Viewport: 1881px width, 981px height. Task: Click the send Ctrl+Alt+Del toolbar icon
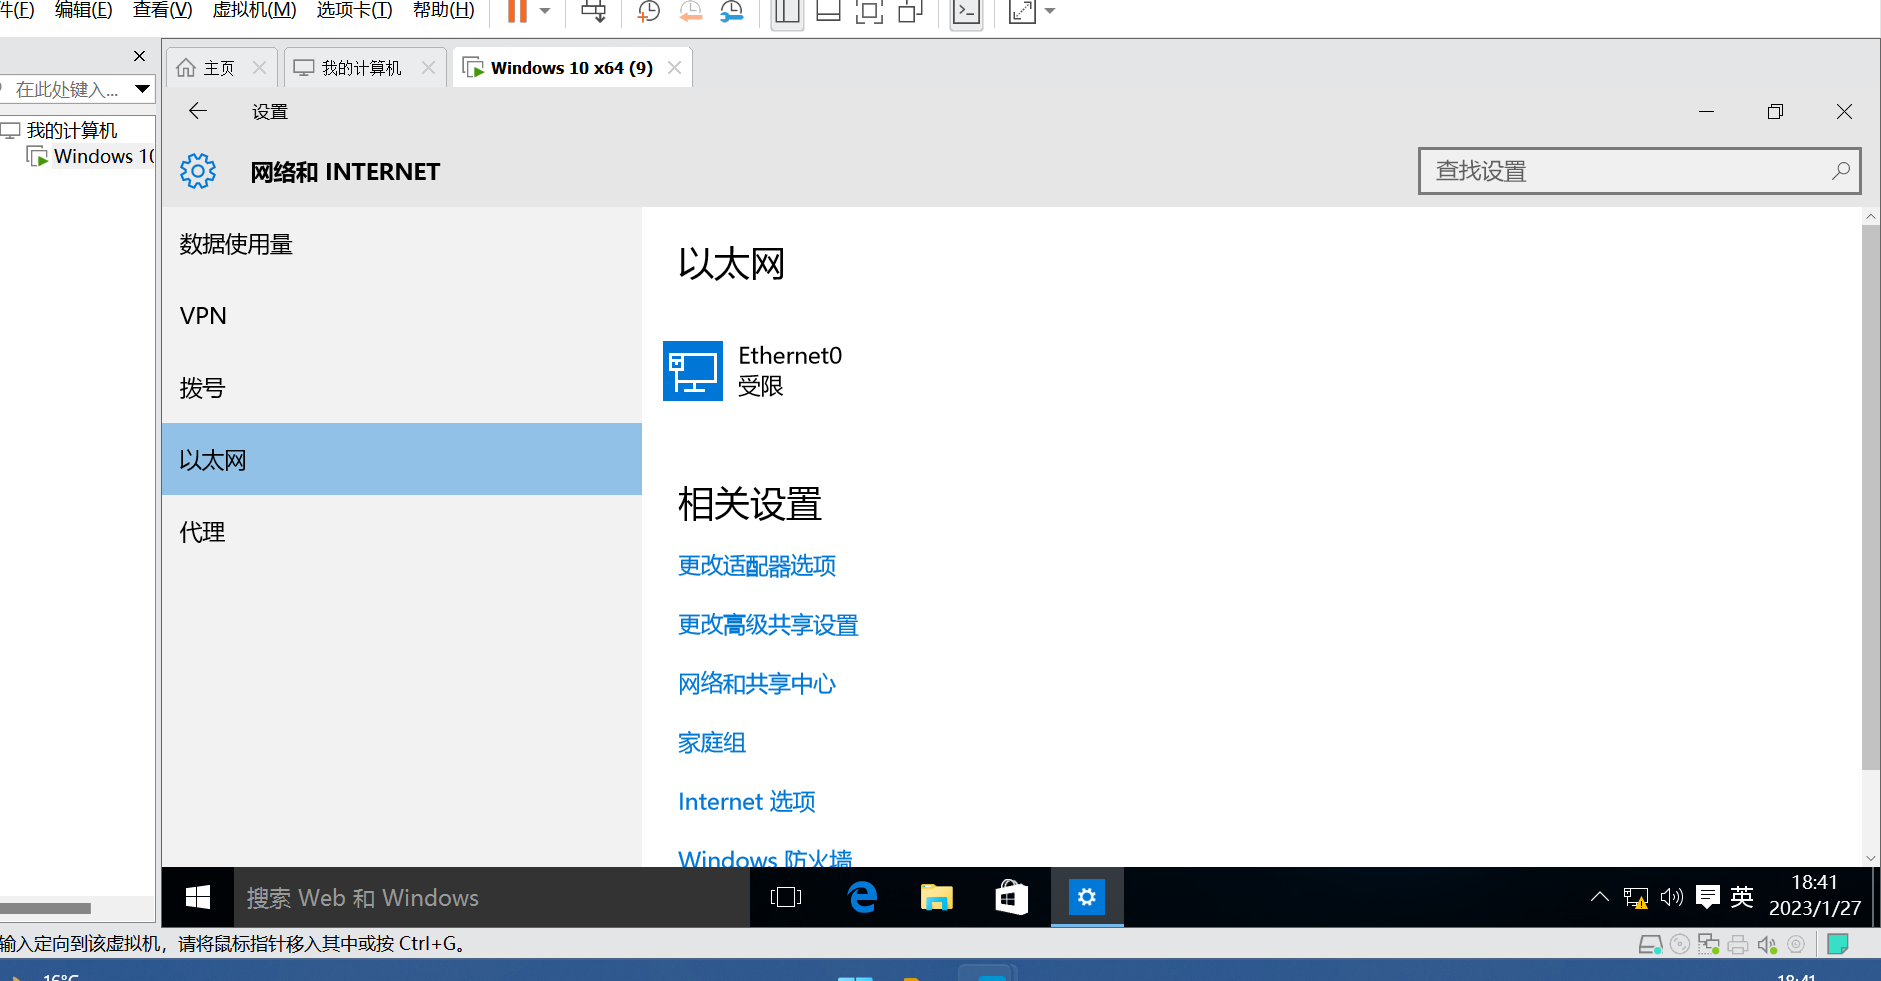(x=594, y=11)
